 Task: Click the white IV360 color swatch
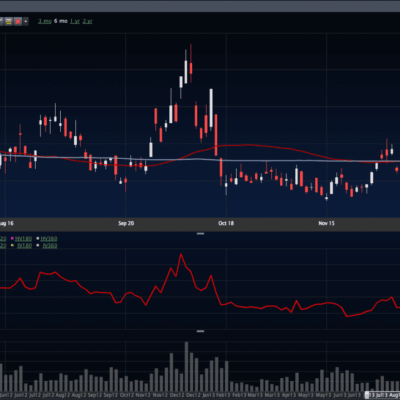[38, 246]
